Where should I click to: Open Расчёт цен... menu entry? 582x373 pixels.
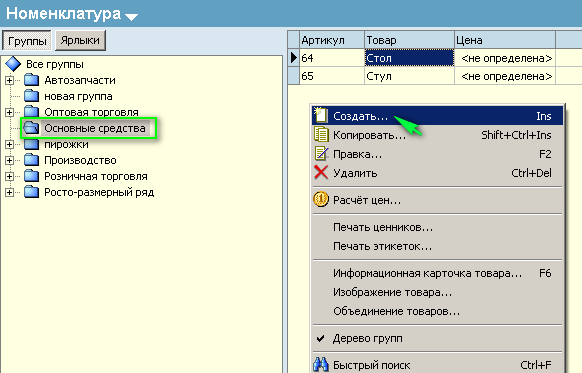[437, 200]
